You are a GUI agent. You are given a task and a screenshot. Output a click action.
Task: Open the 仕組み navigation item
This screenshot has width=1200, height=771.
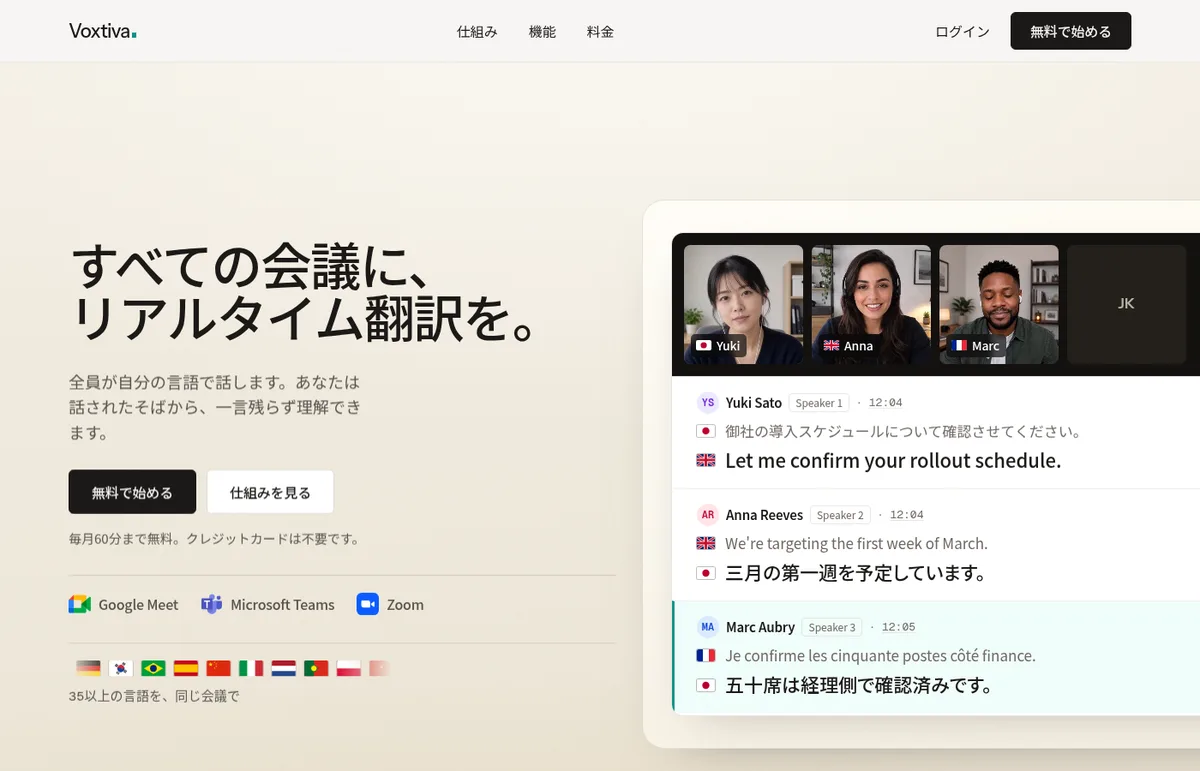[x=477, y=31]
